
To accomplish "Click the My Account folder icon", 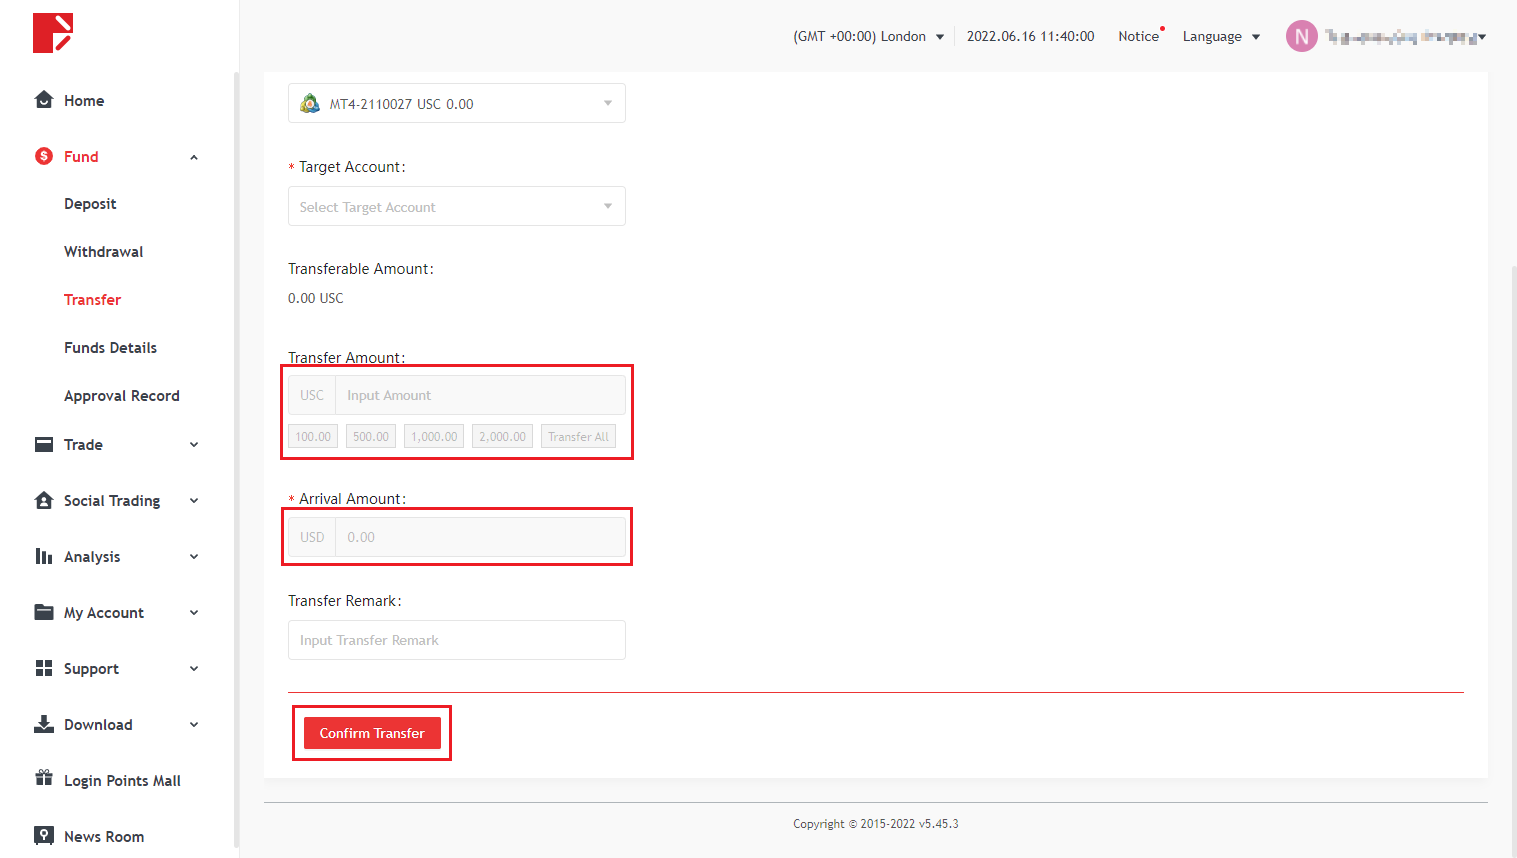I will coord(44,613).
